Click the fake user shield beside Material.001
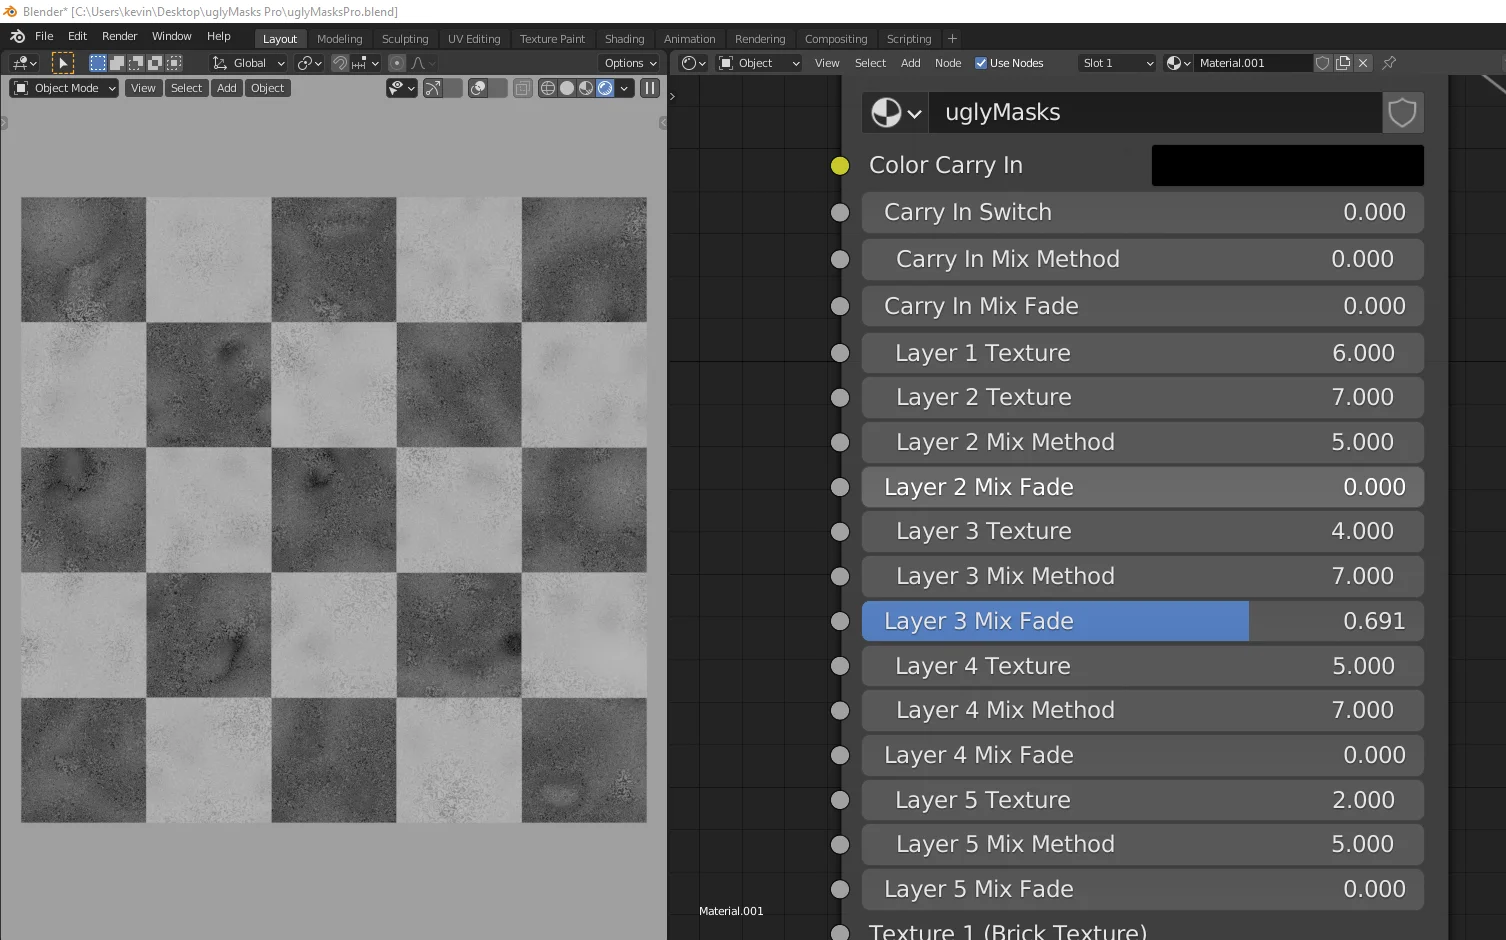Screen dimensions: 1506x940 (1322, 62)
